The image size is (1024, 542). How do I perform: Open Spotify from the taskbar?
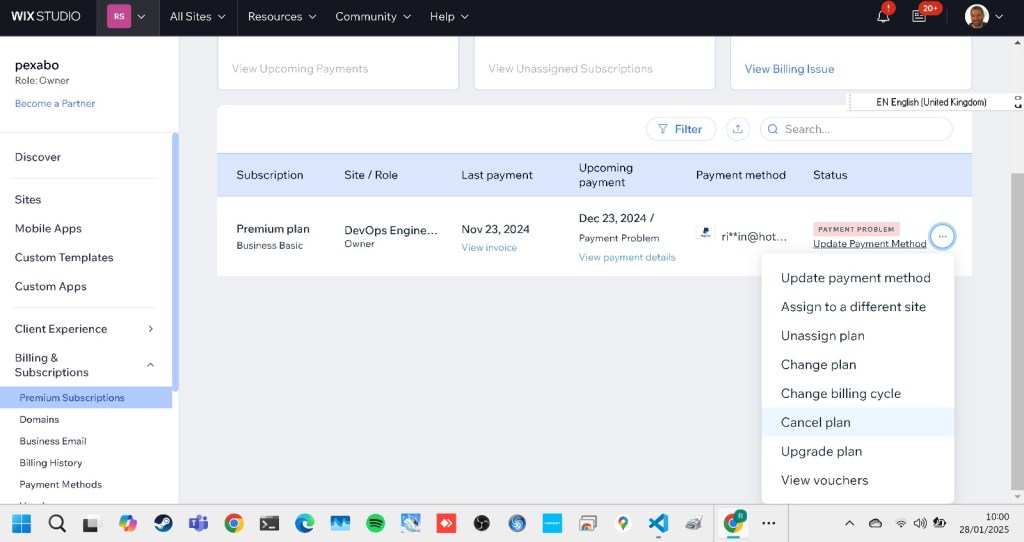(376, 523)
